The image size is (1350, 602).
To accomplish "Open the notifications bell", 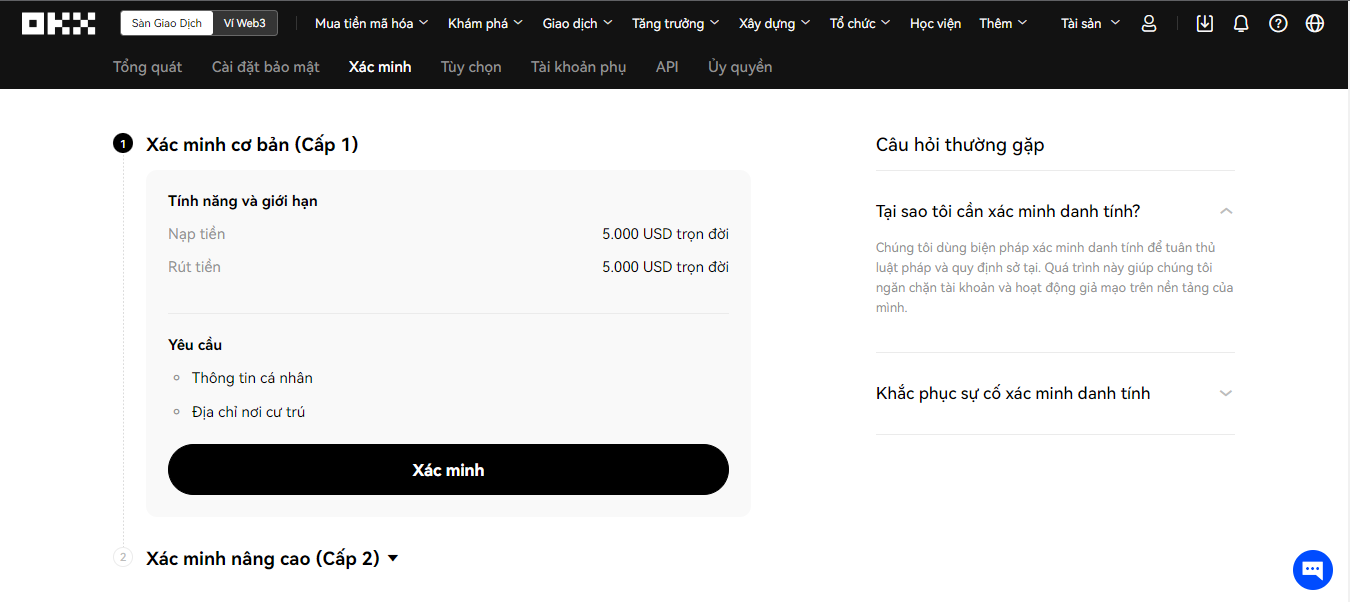I will coord(1241,22).
